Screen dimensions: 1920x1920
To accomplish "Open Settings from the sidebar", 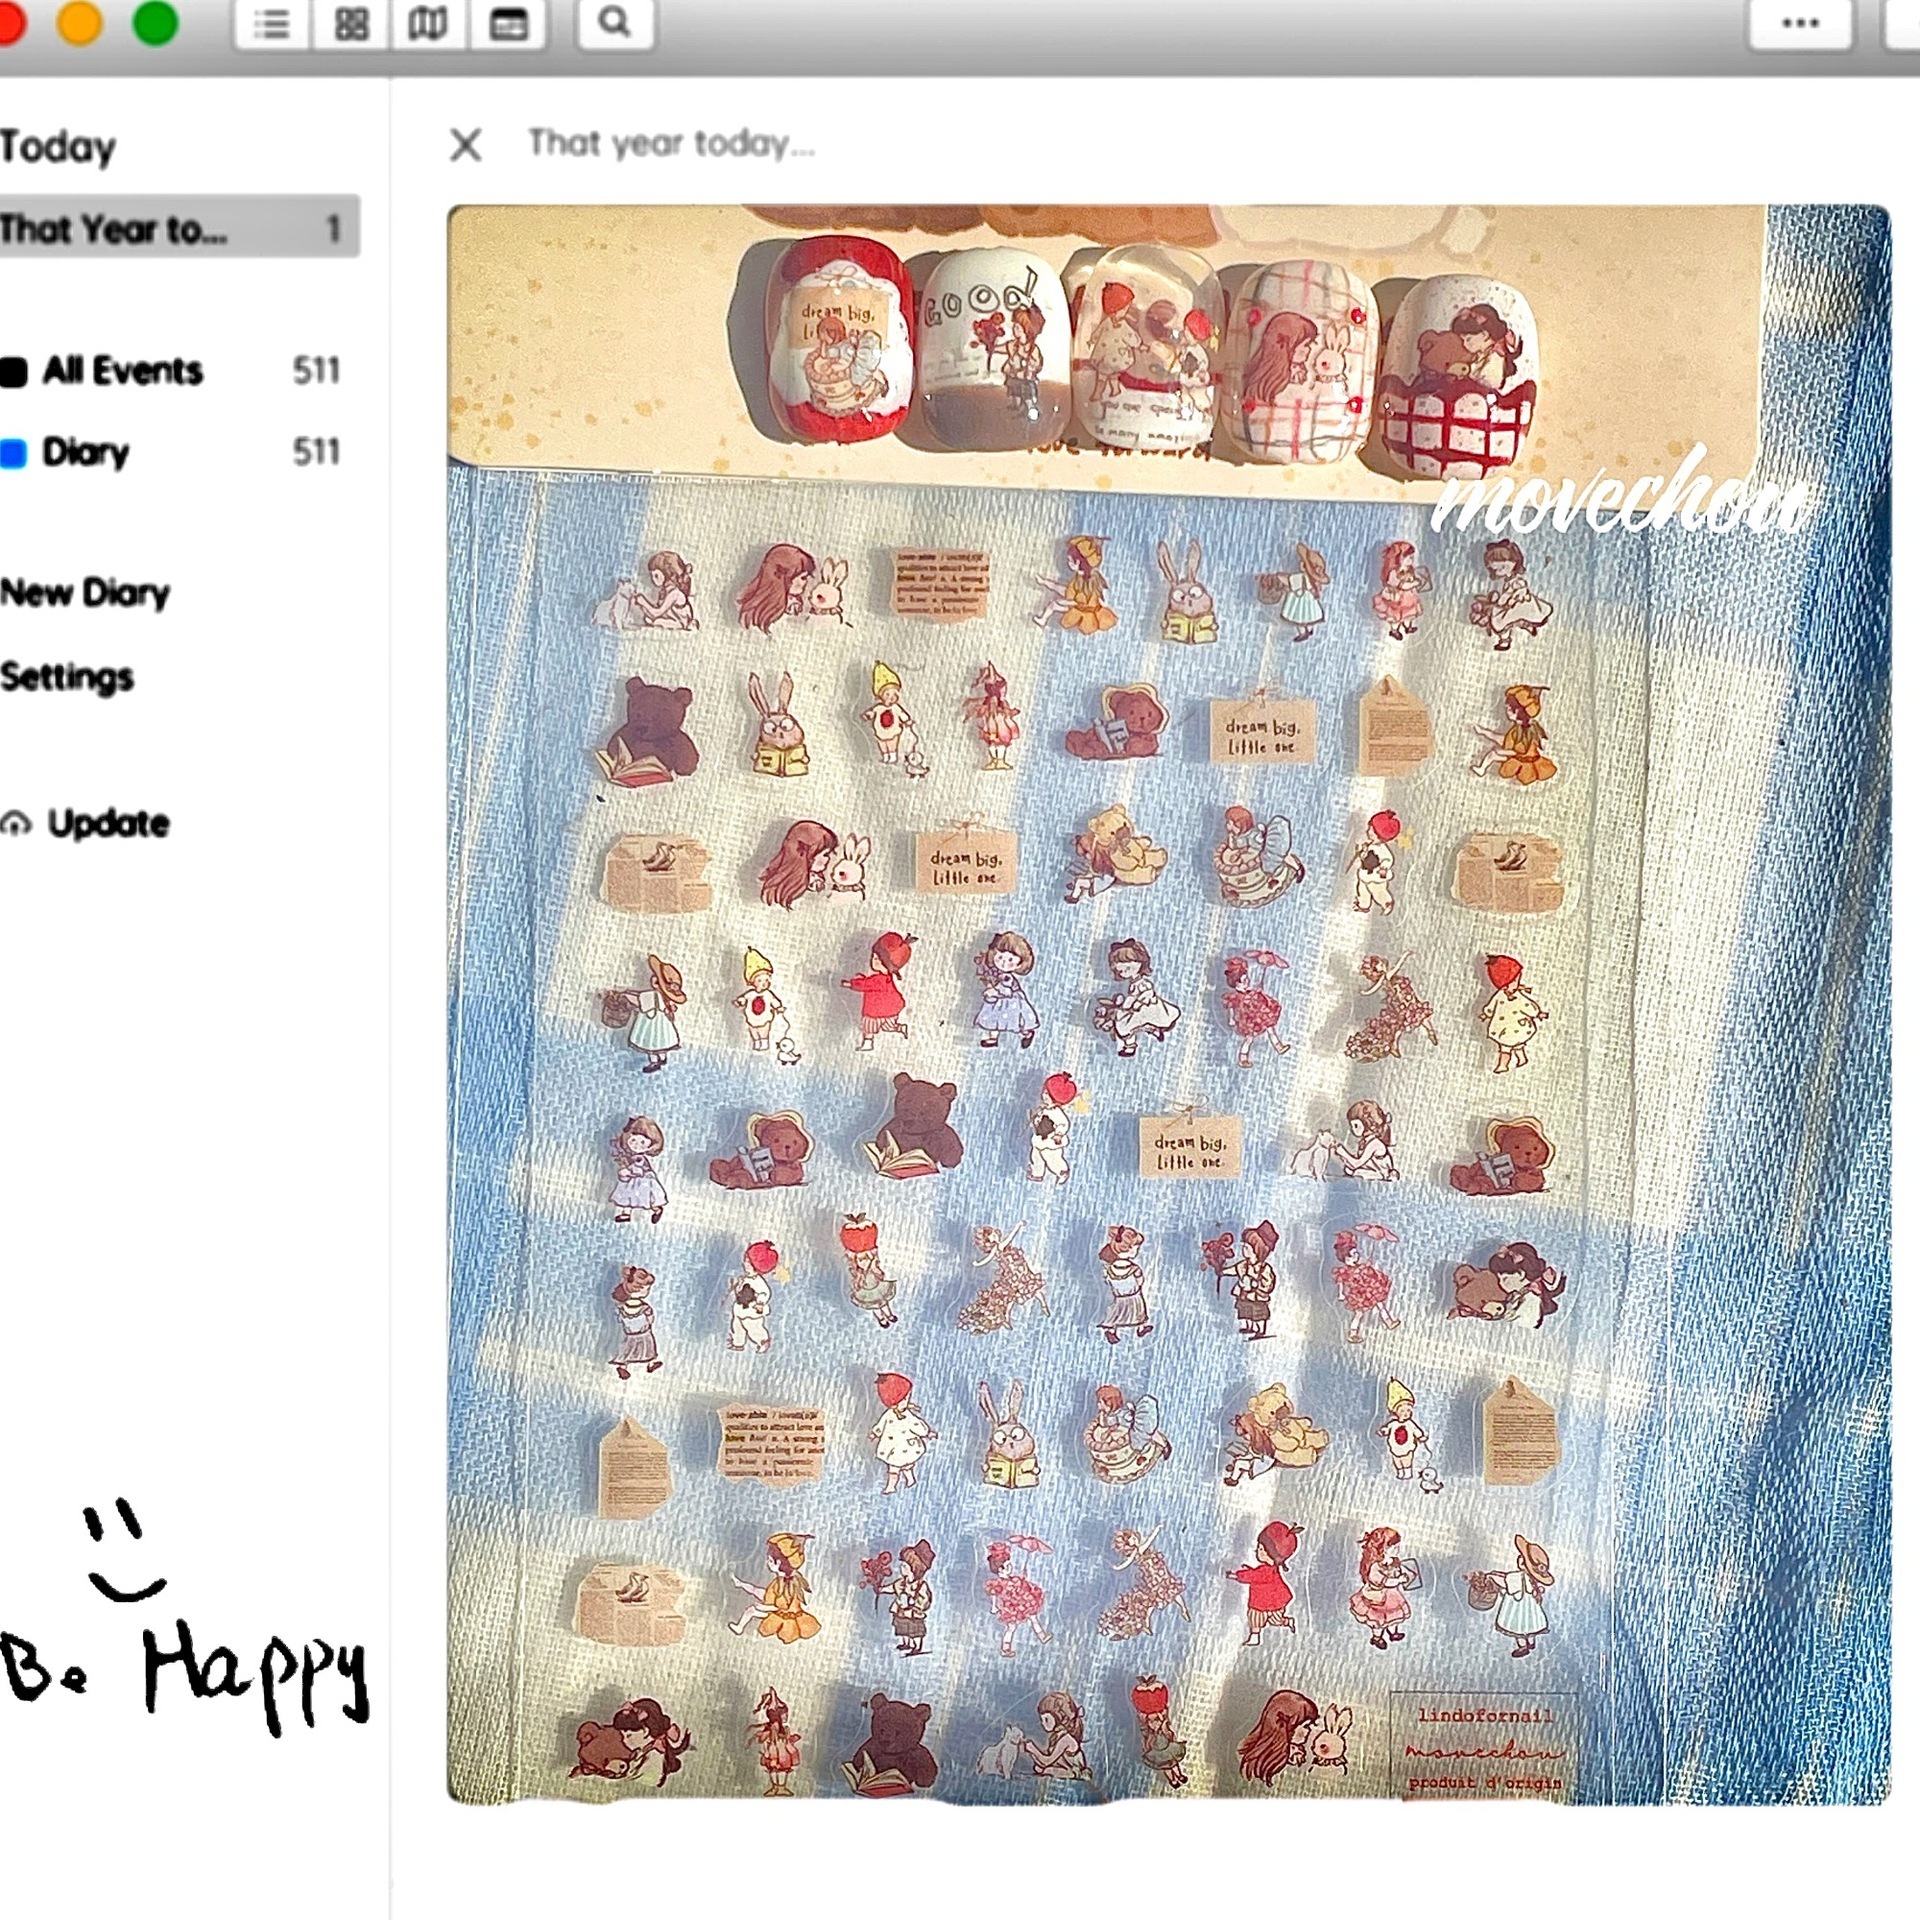I will pyautogui.click(x=67, y=677).
